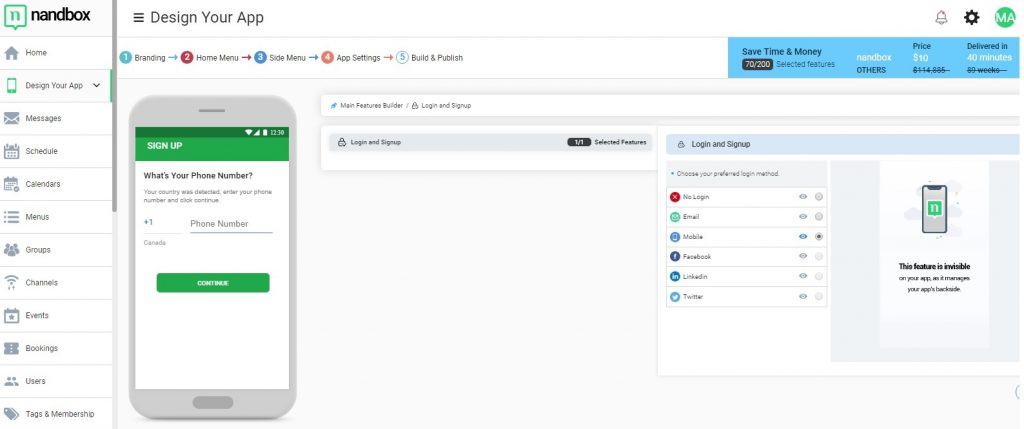Viewport: 1024px width, 429px height.
Task: Open settings gear icon
Action: (x=972, y=18)
